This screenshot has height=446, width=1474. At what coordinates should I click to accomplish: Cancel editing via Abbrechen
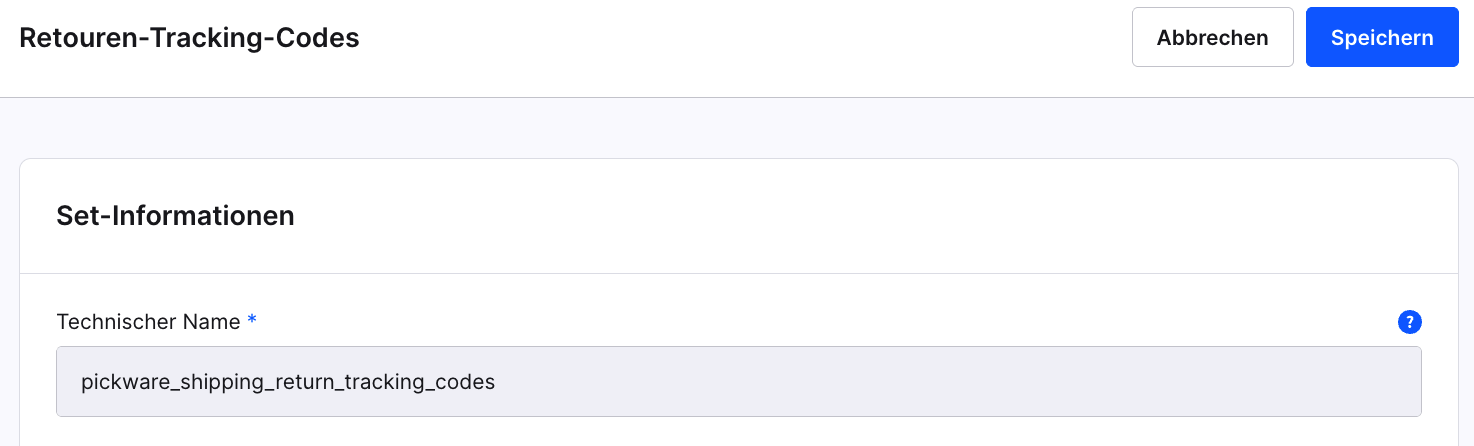click(1212, 38)
